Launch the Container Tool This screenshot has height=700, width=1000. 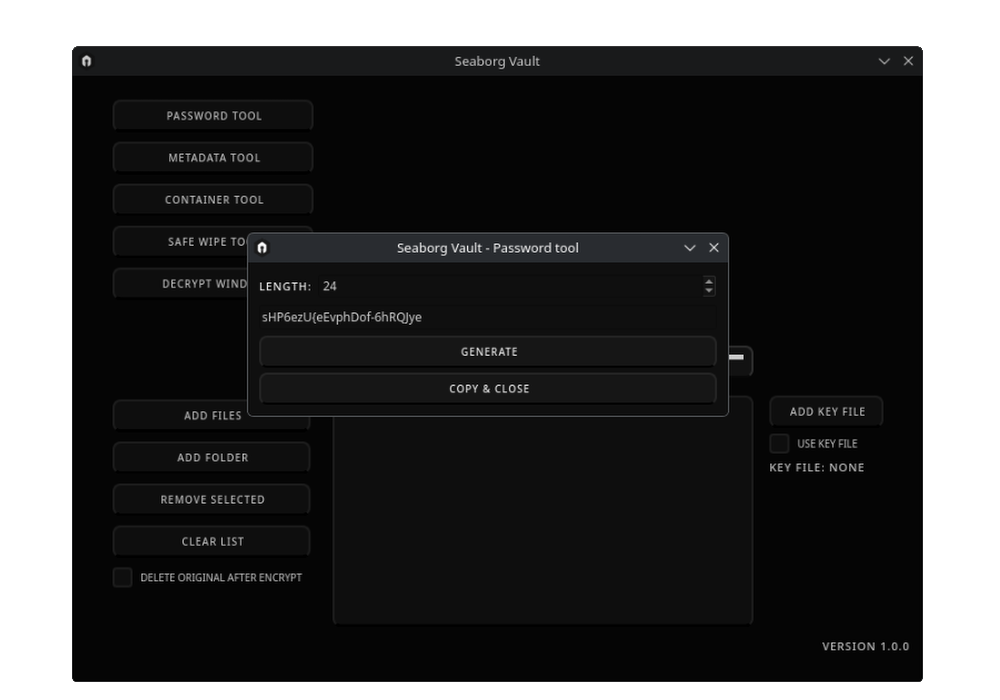[213, 200]
